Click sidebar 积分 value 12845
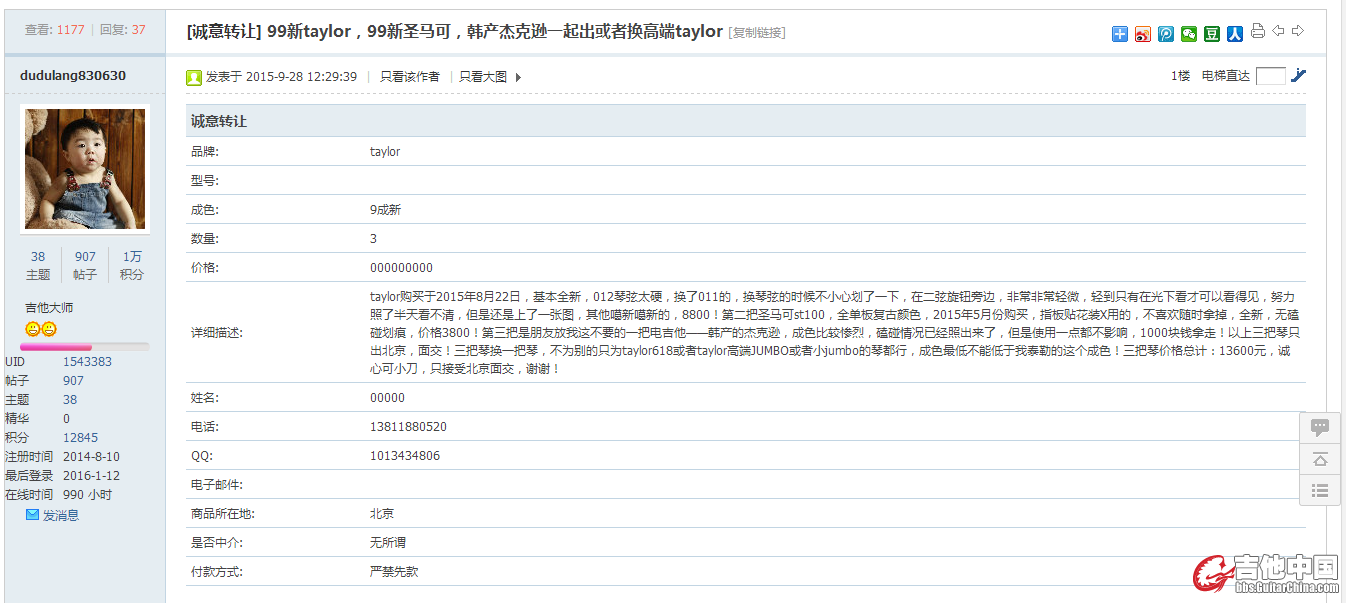The image size is (1346, 603). click(80, 438)
